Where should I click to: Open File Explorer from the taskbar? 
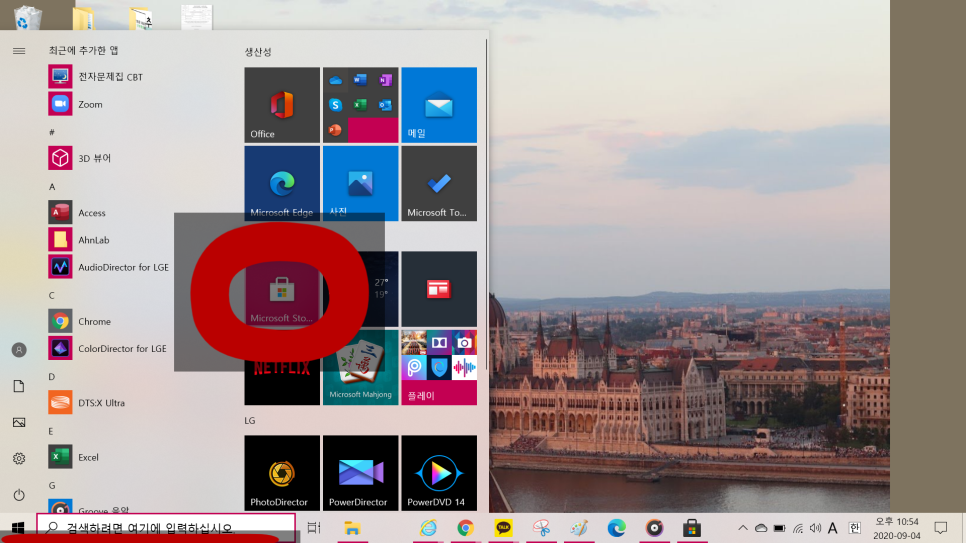click(x=352, y=528)
